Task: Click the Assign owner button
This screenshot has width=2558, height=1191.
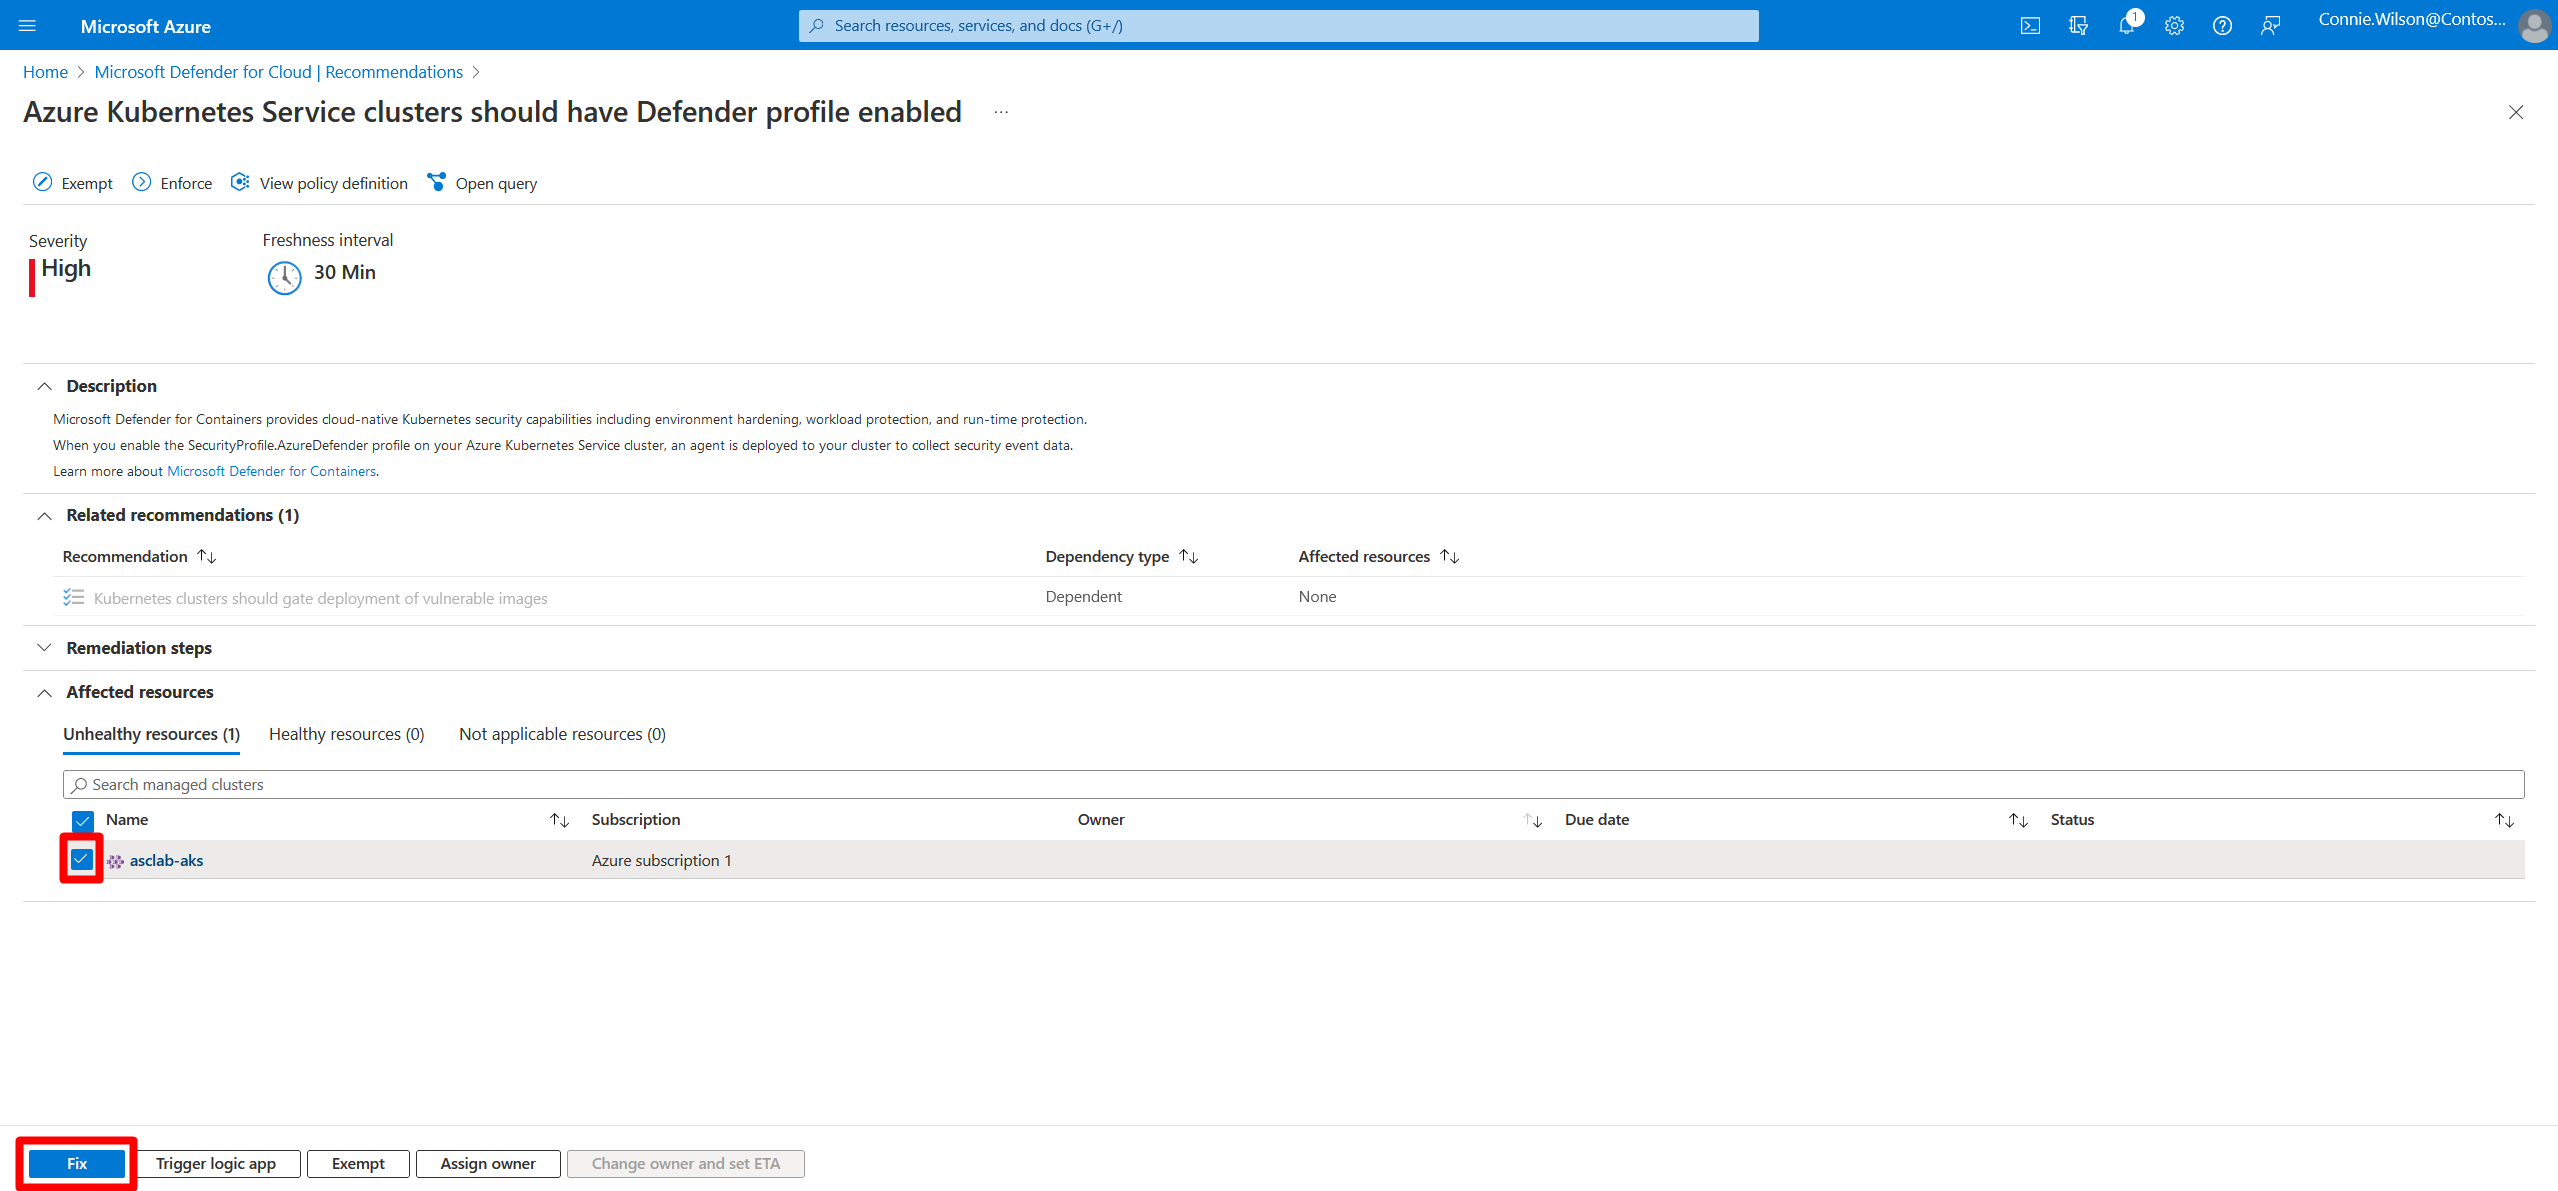Action: point(488,1163)
